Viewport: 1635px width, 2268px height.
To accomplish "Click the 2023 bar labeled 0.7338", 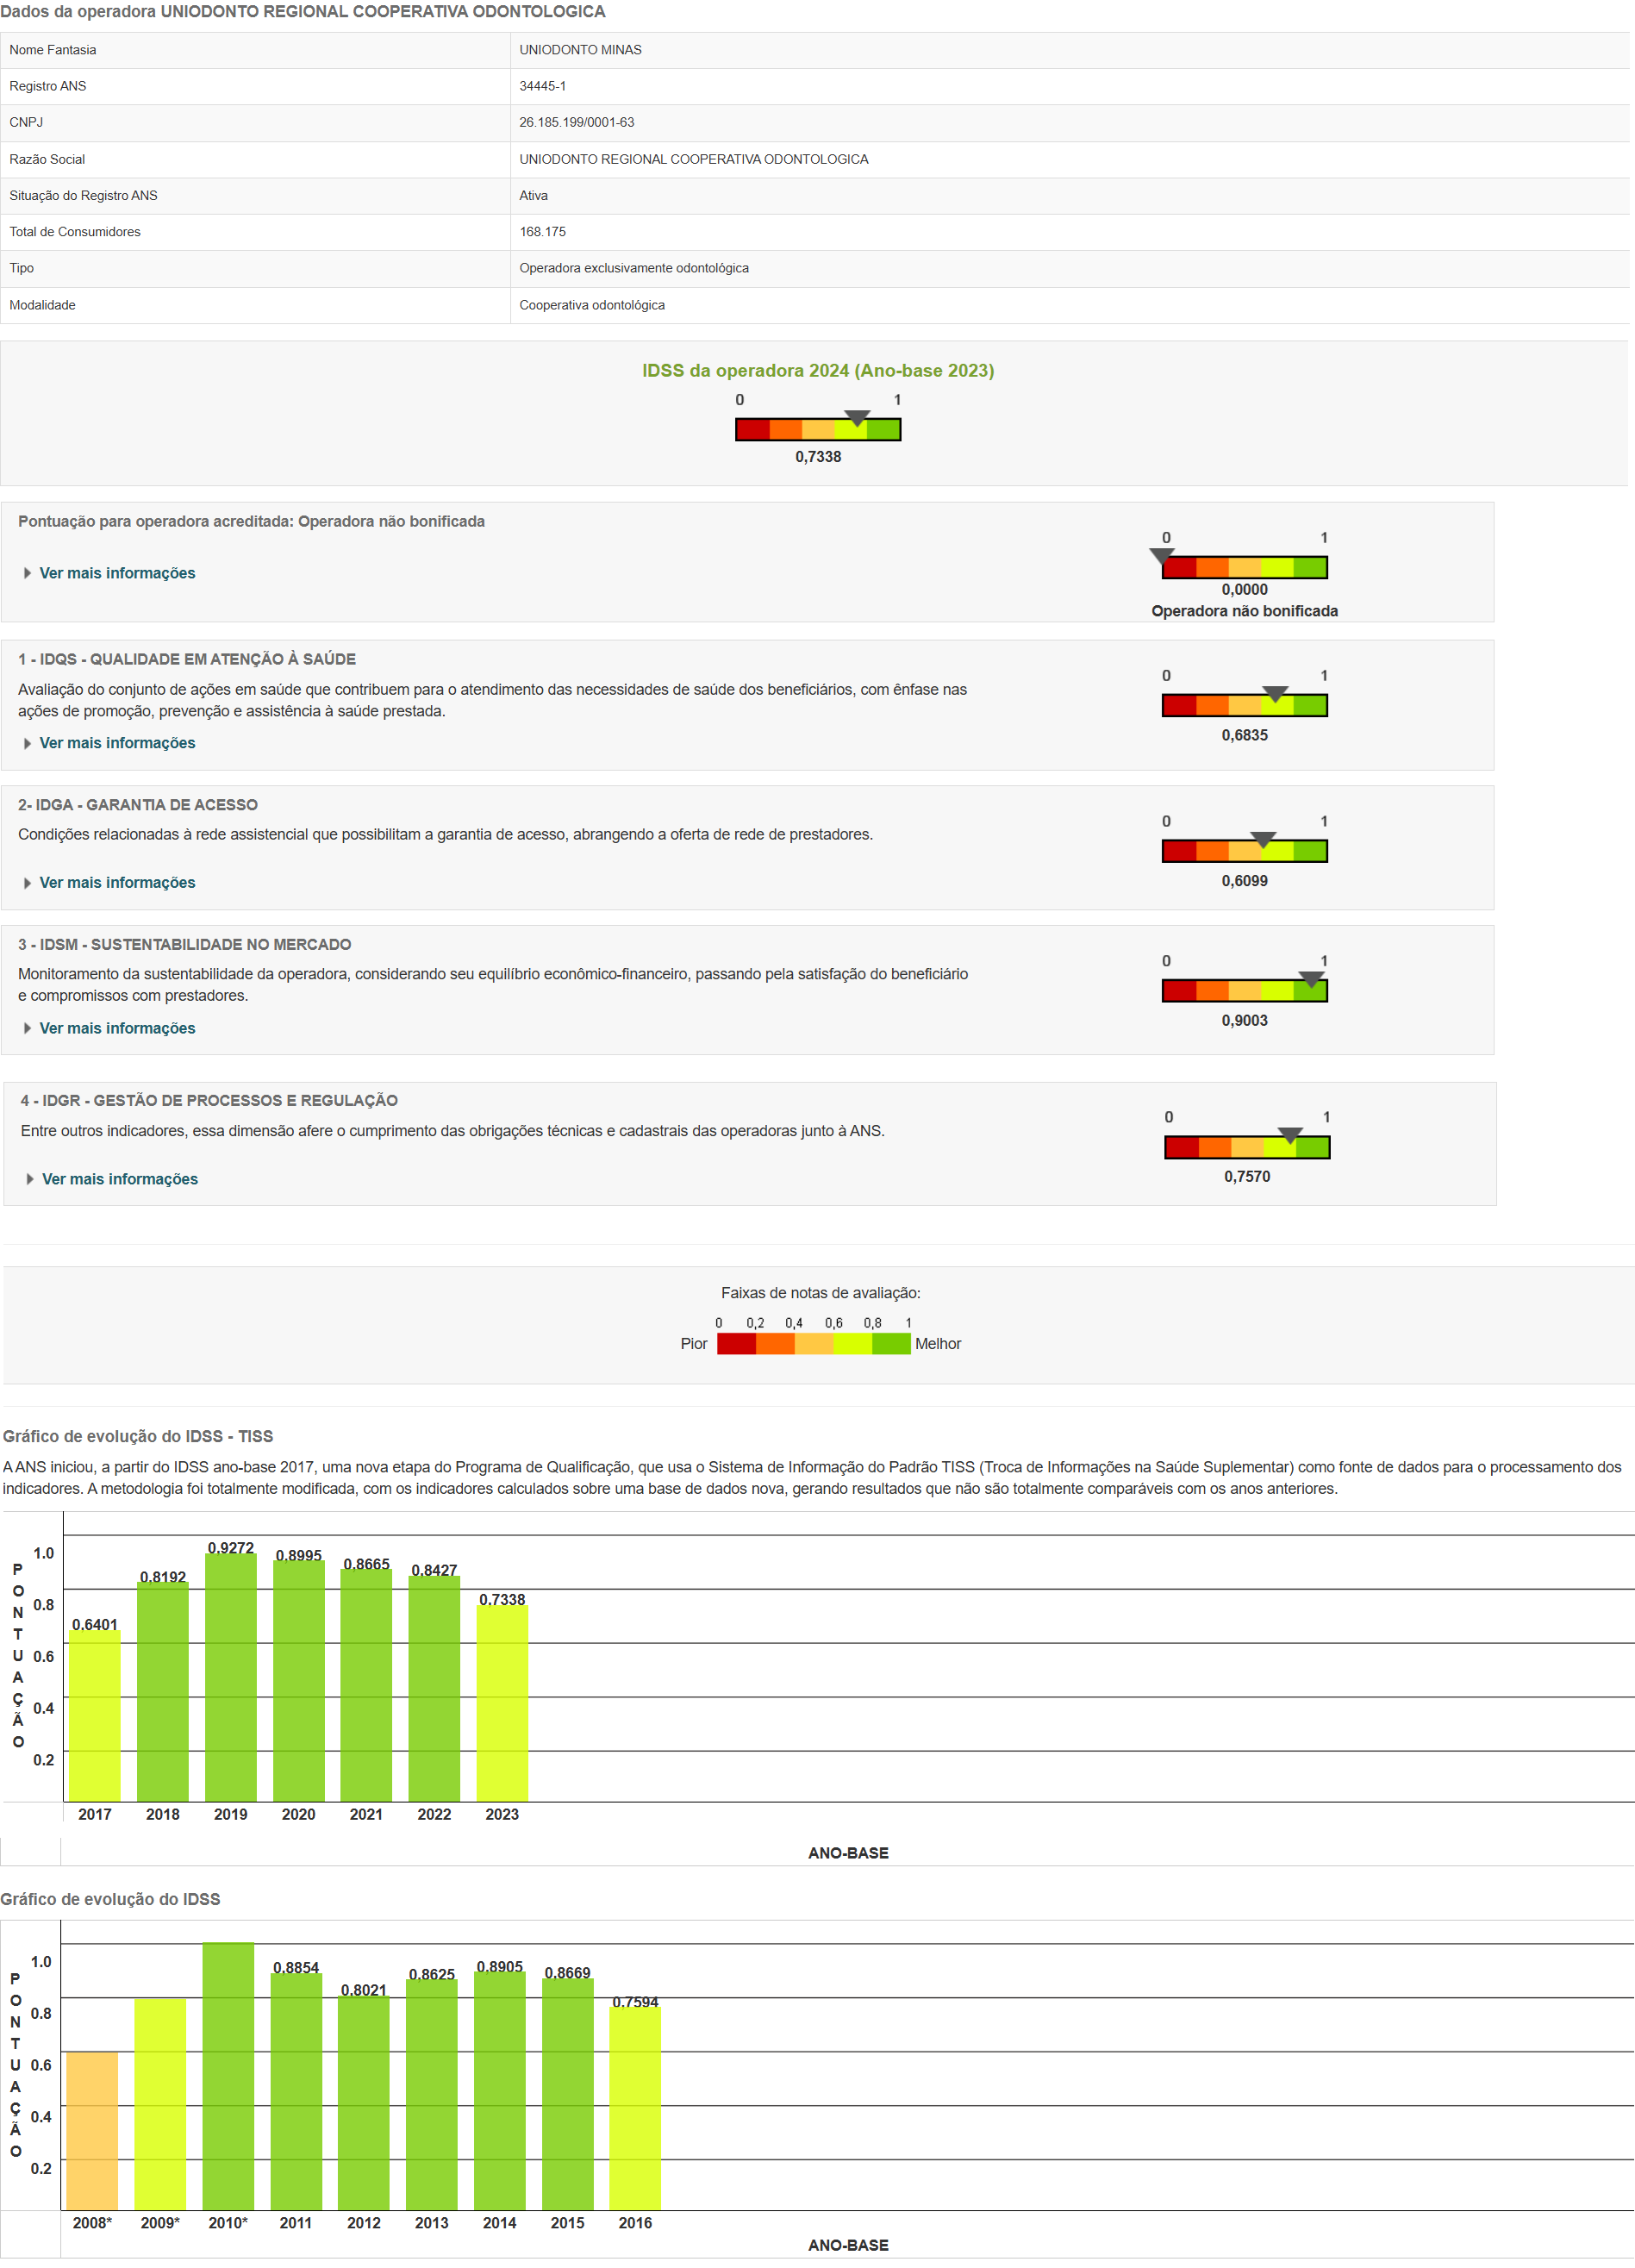I will [x=502, y=1703].
